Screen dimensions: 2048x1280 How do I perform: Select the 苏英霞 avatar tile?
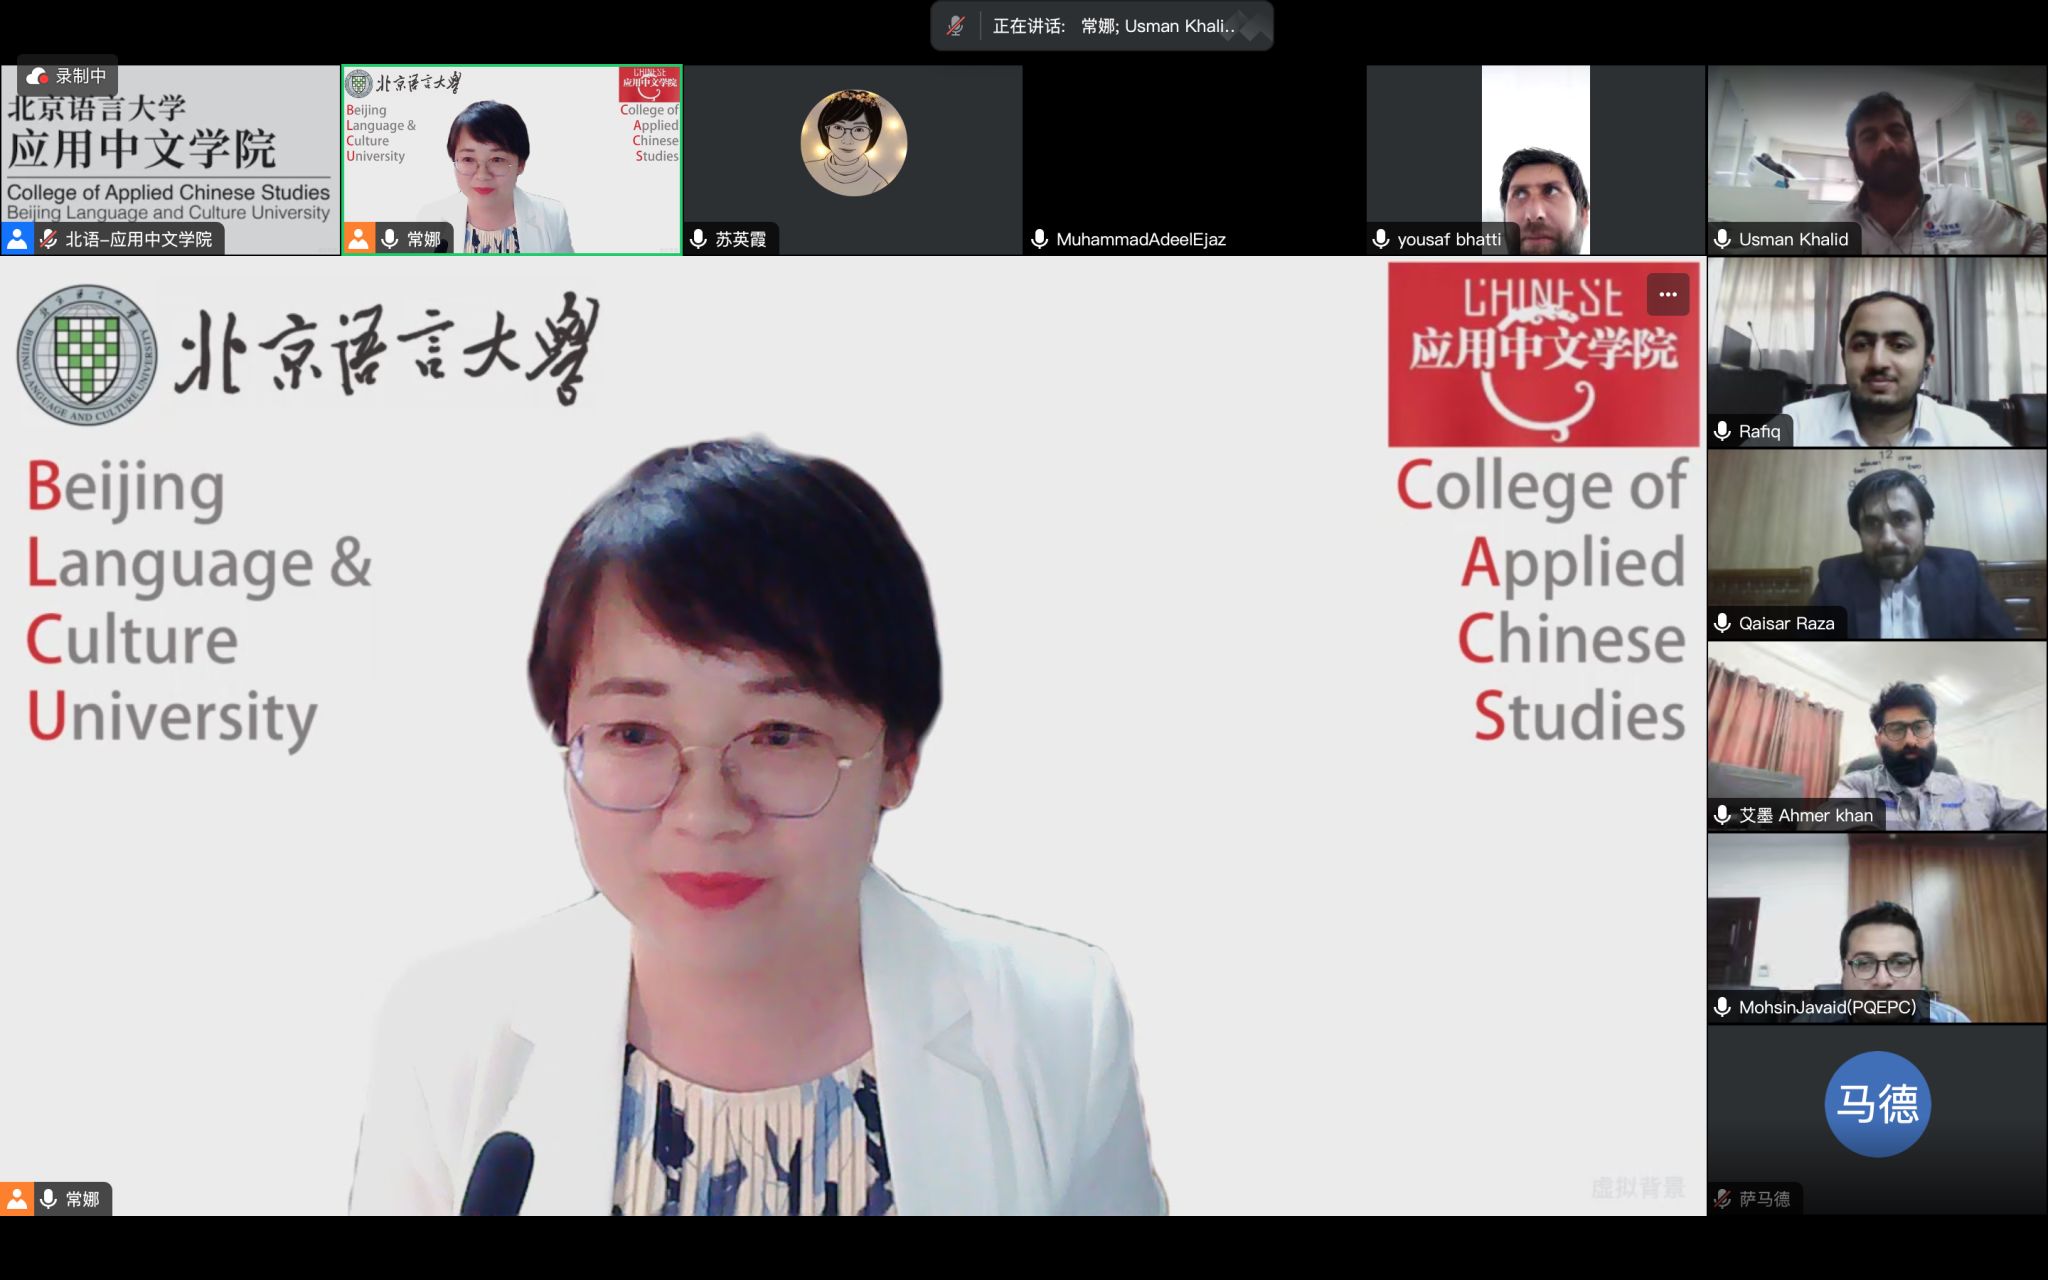click(853, 160)
